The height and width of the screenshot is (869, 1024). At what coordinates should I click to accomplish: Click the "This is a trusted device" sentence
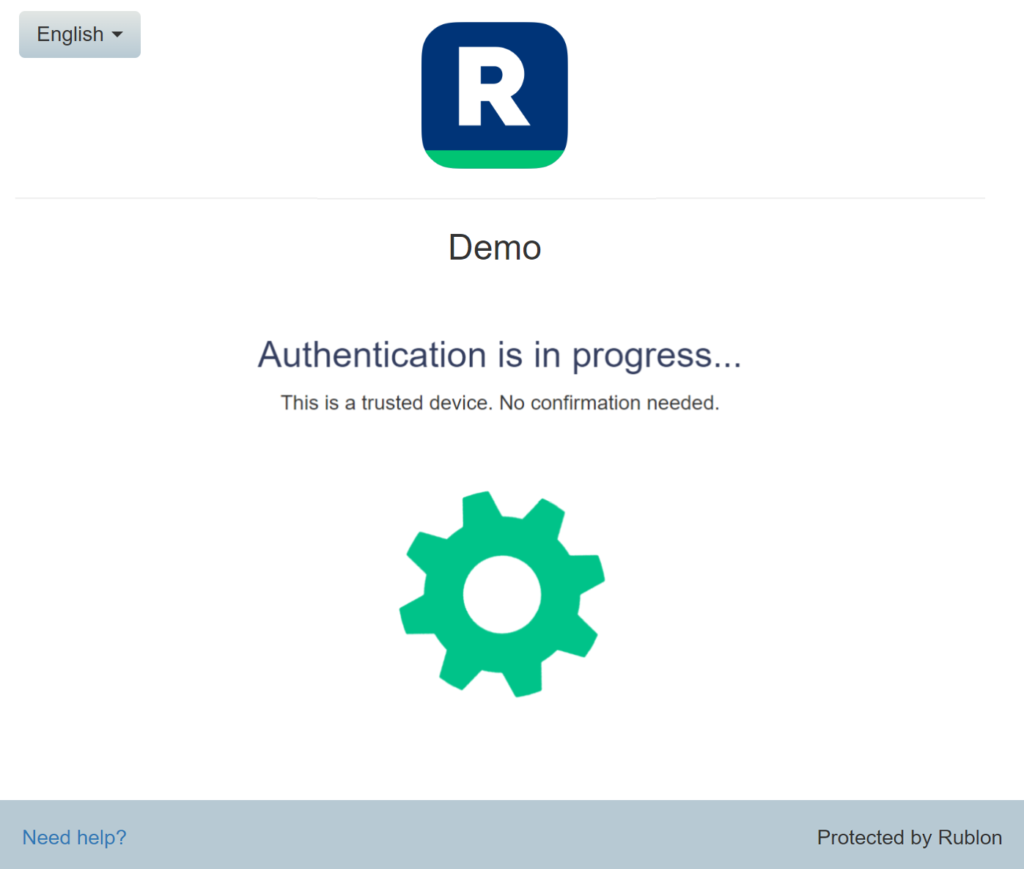point(386,404)
